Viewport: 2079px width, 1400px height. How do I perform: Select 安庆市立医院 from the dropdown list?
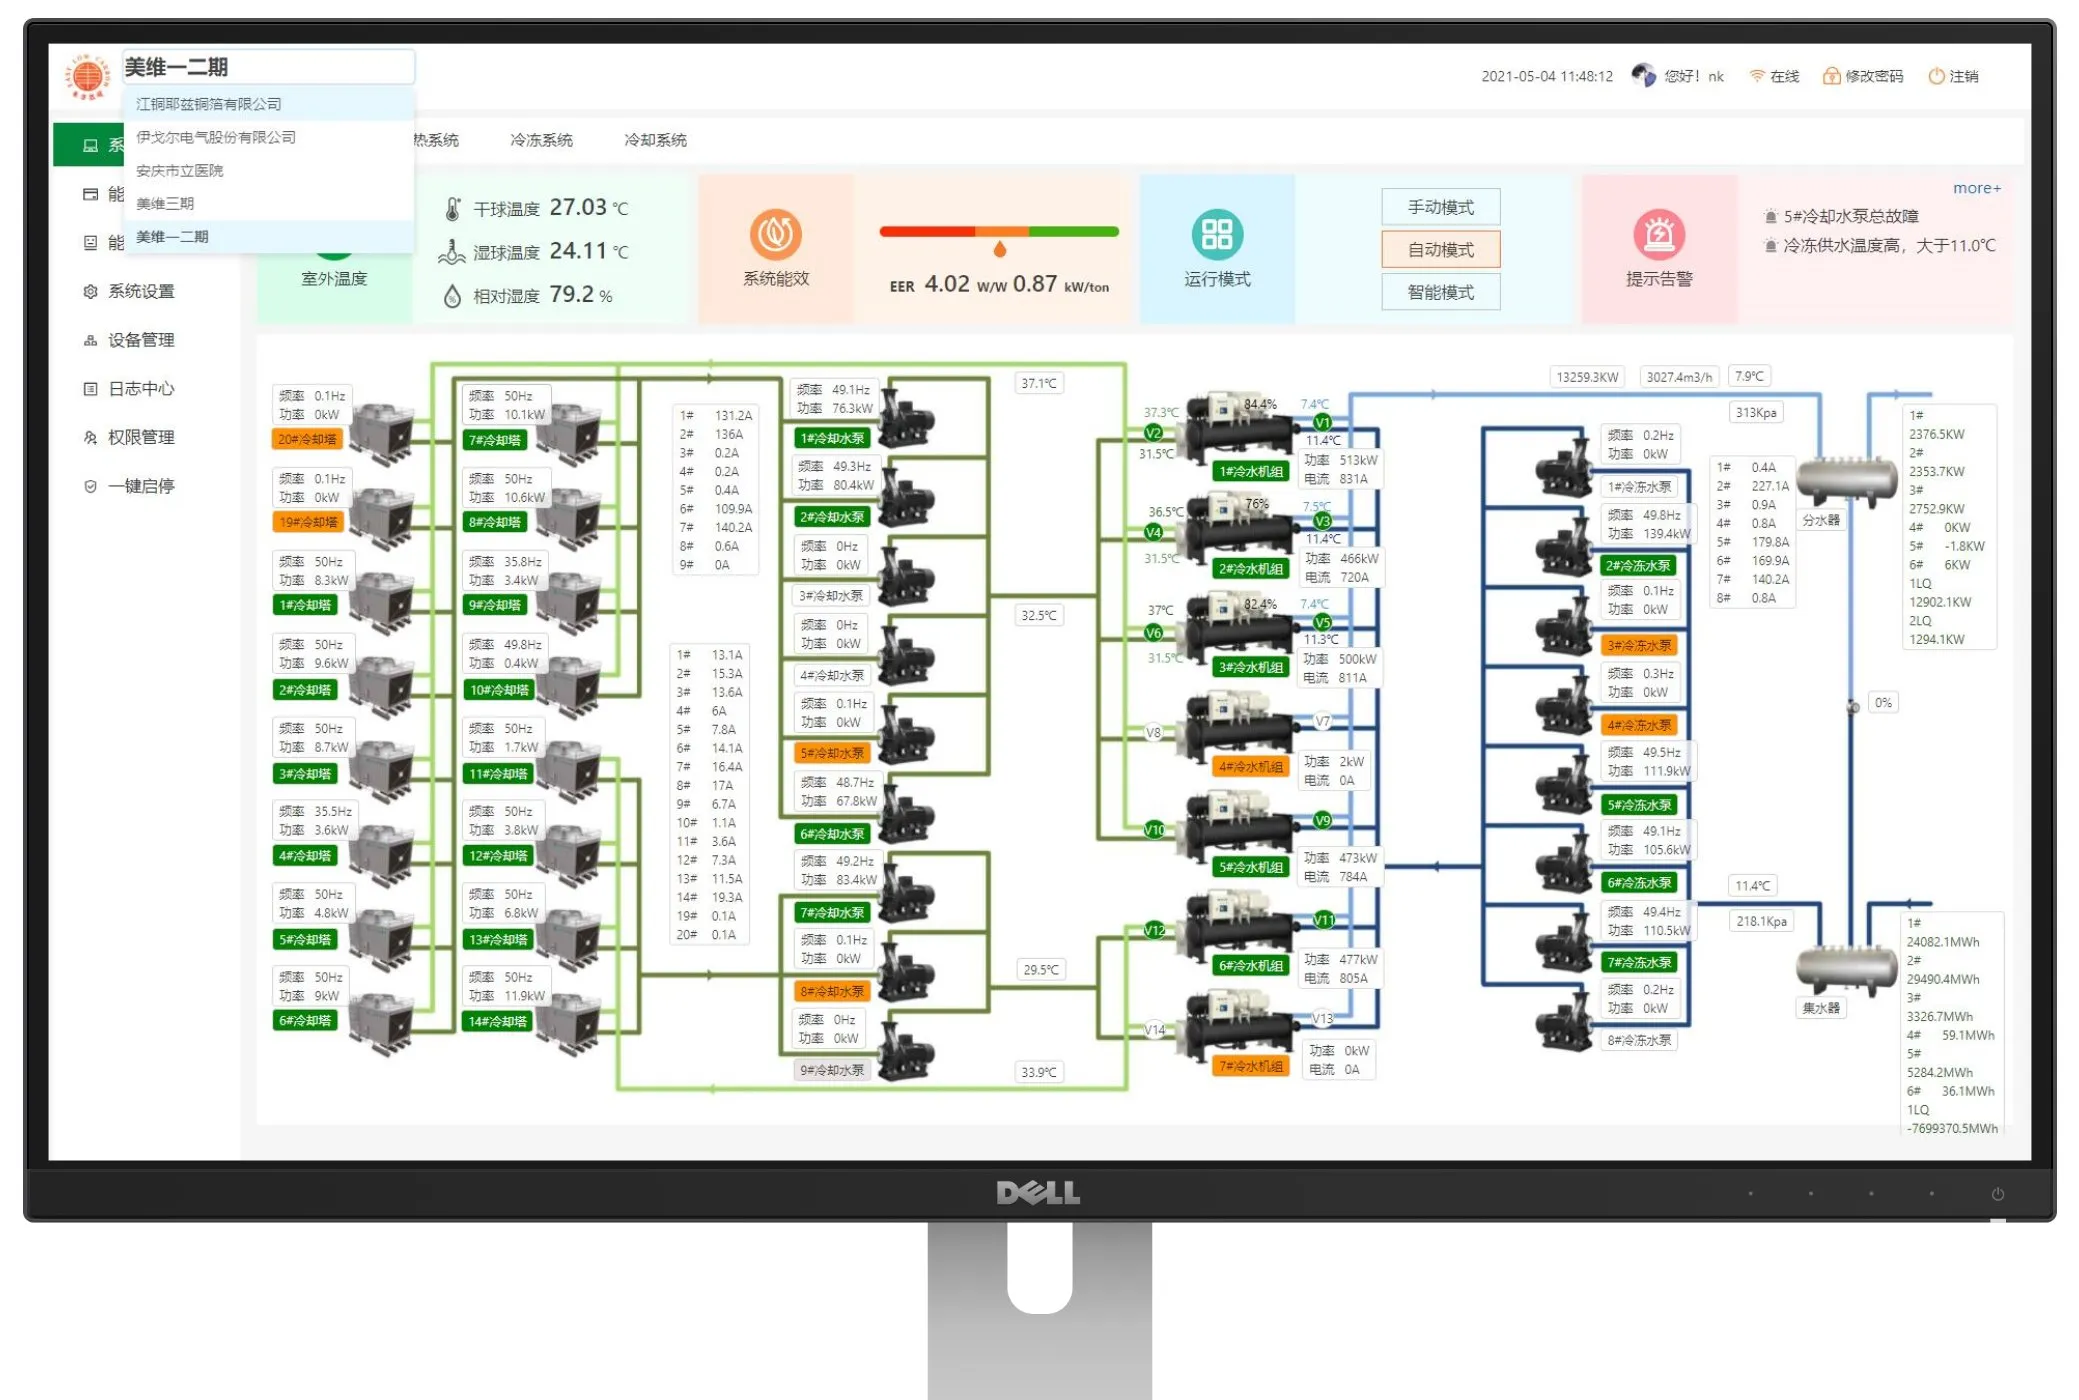(x=181, y=170)
